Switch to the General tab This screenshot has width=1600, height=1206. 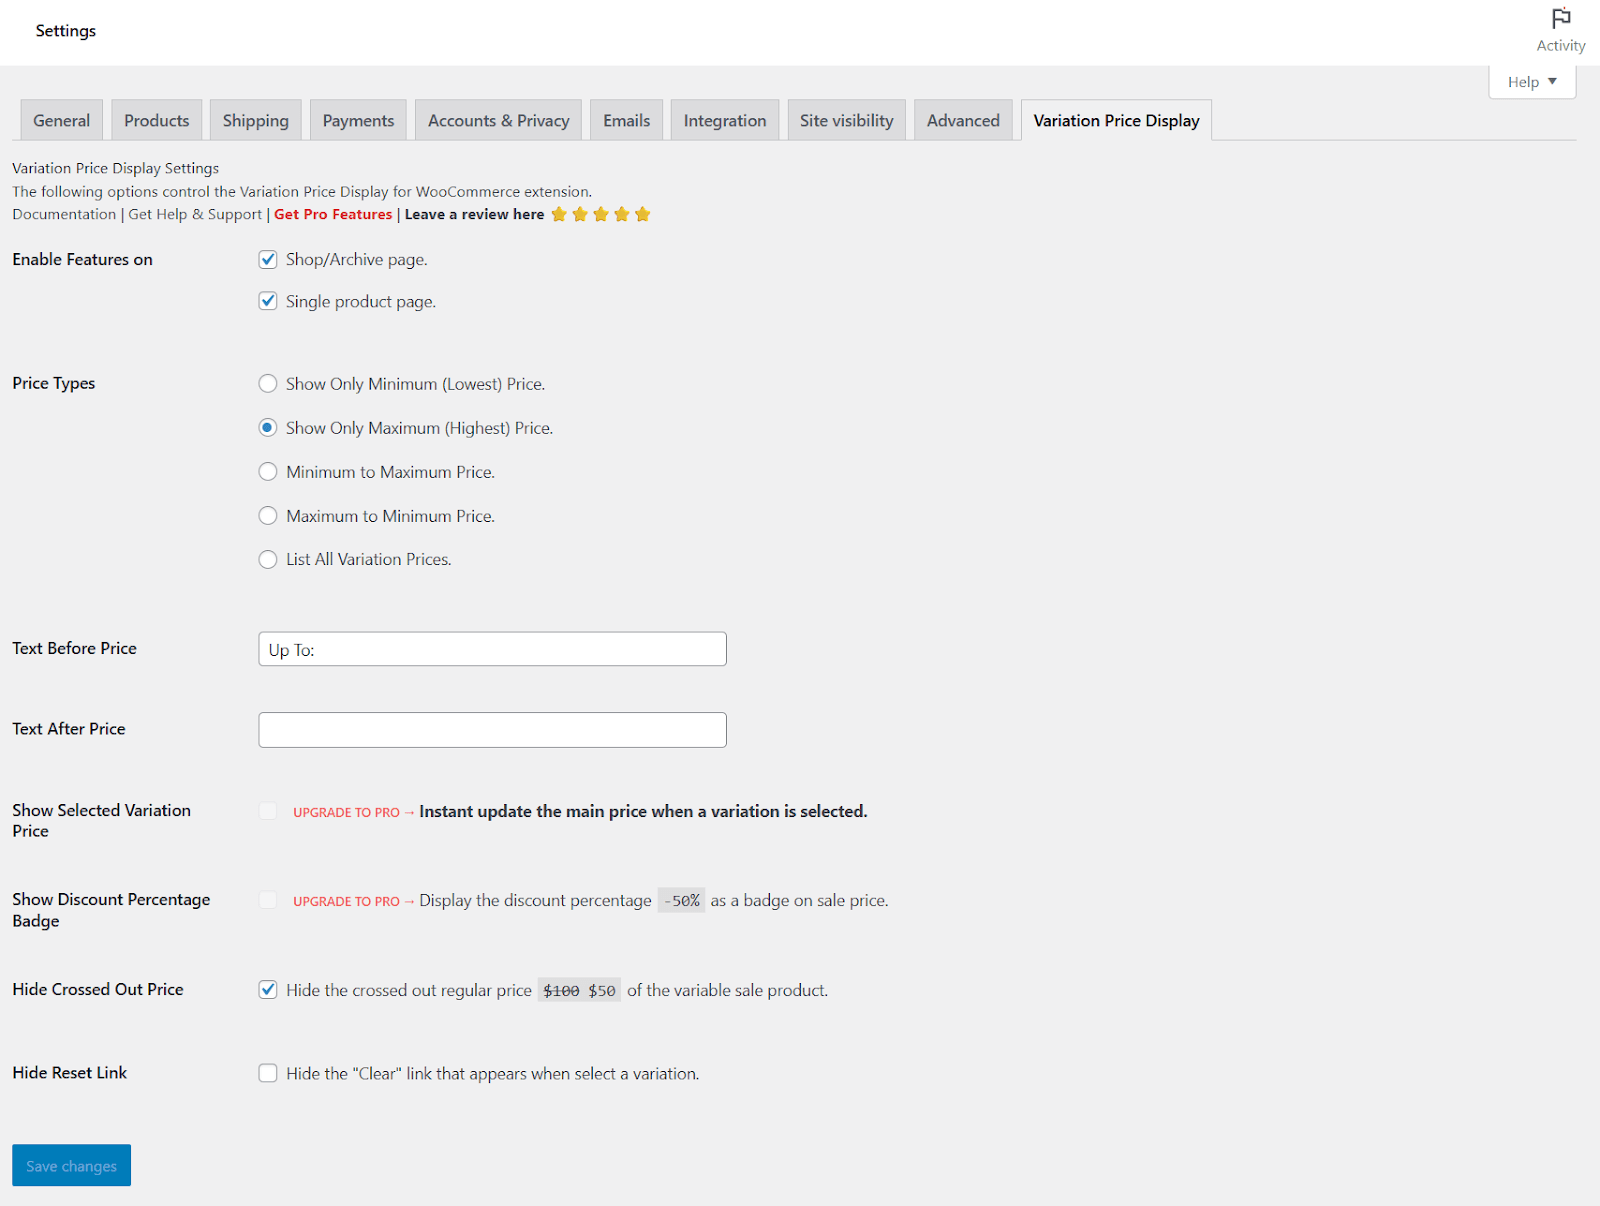coord(61,120)
